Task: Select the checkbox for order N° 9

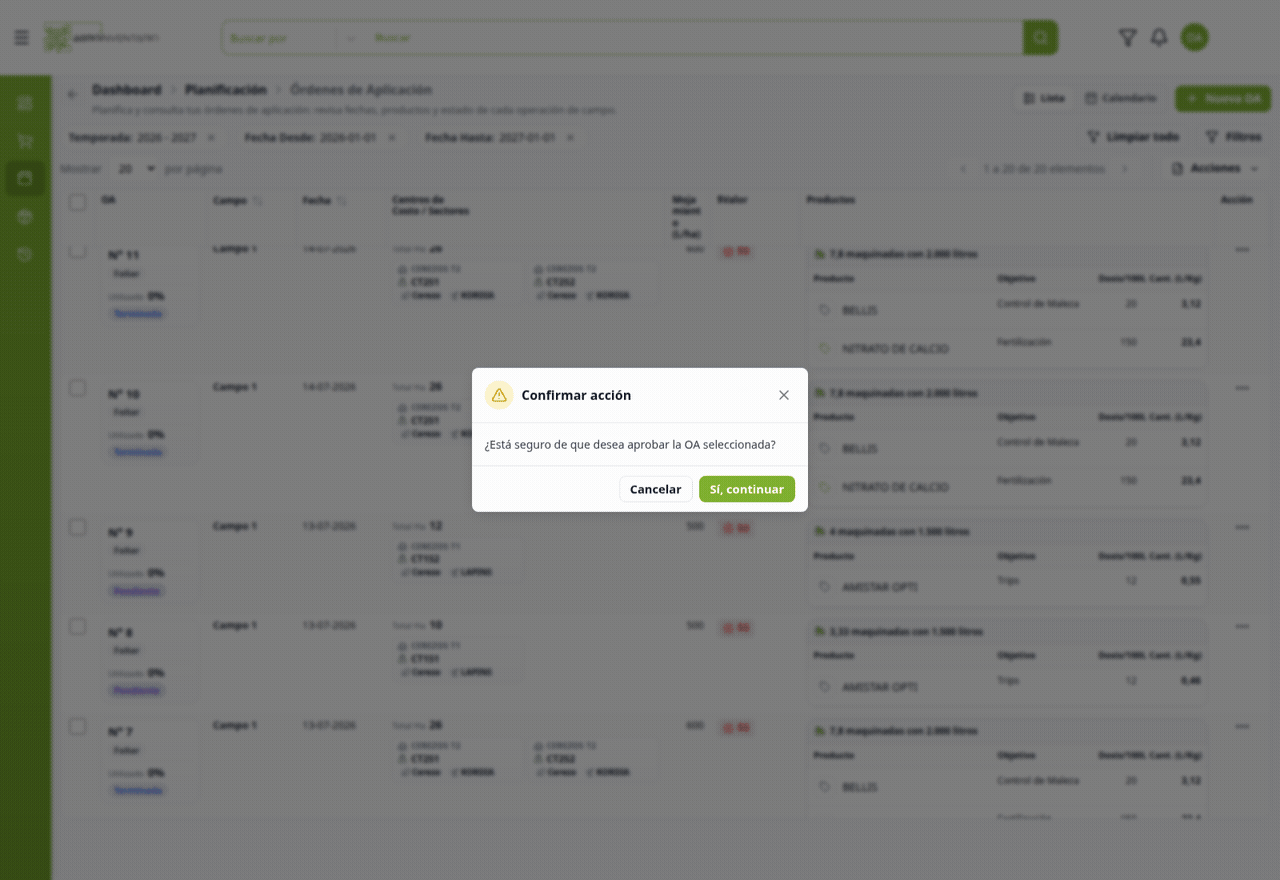Action: tap(77, 526)
